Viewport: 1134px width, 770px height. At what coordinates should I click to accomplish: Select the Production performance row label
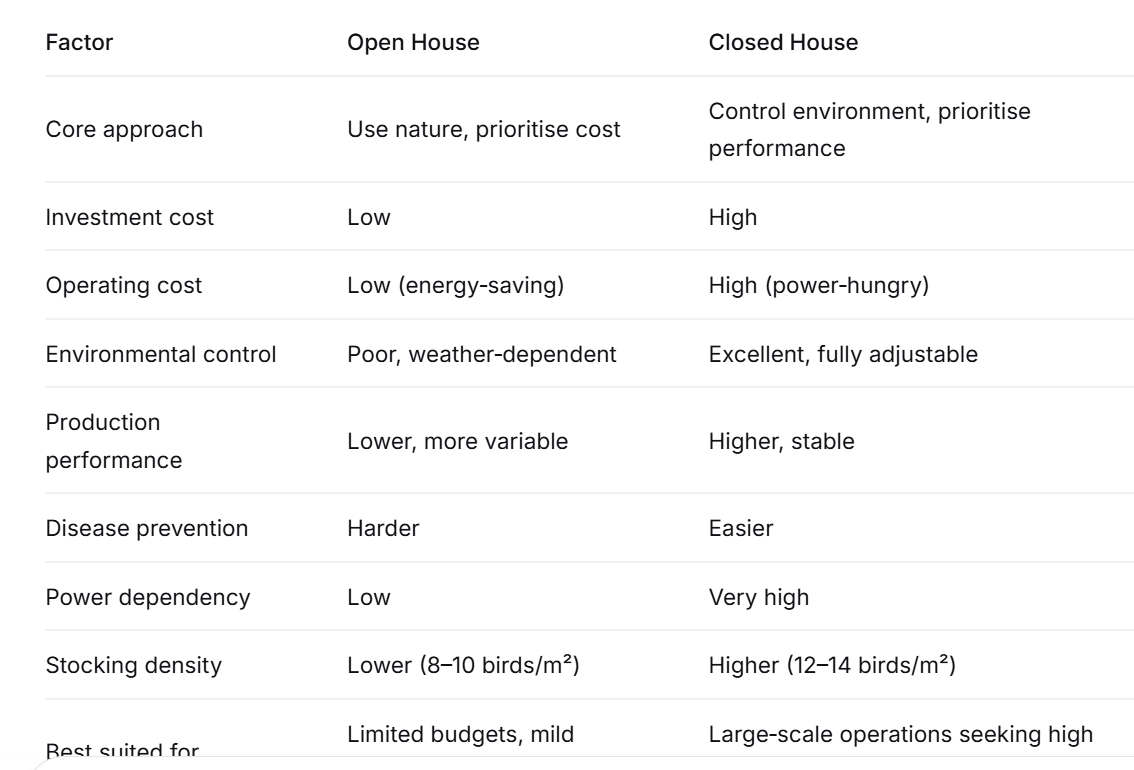point(114,441)
